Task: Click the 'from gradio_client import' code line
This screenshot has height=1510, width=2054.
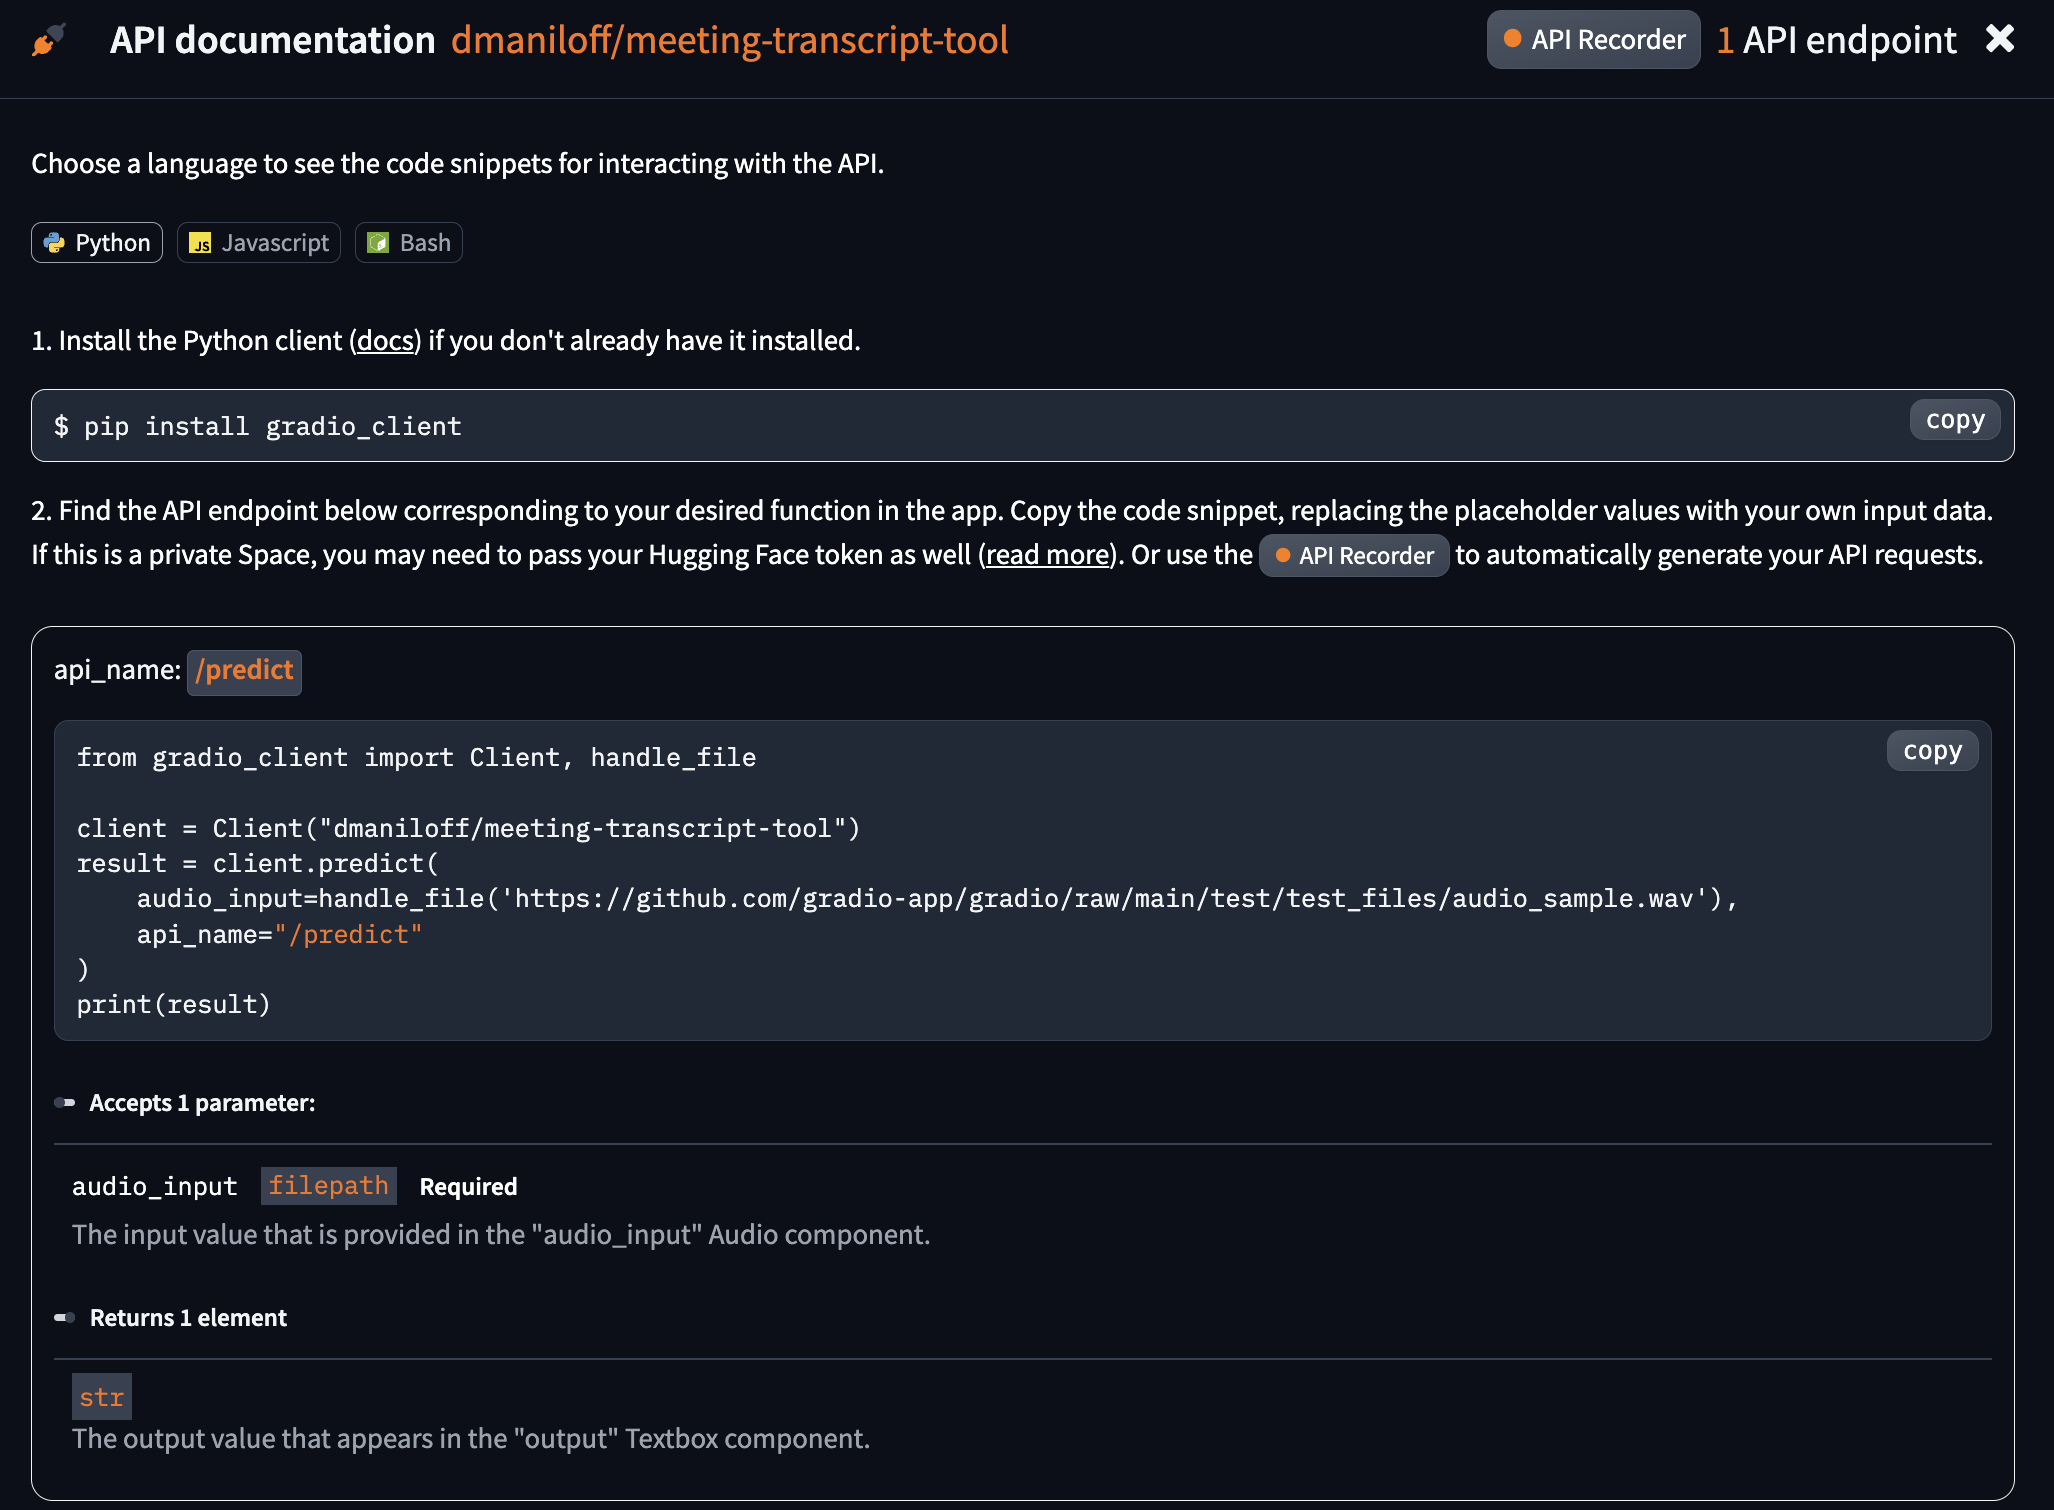Action: tap(416, 758)
